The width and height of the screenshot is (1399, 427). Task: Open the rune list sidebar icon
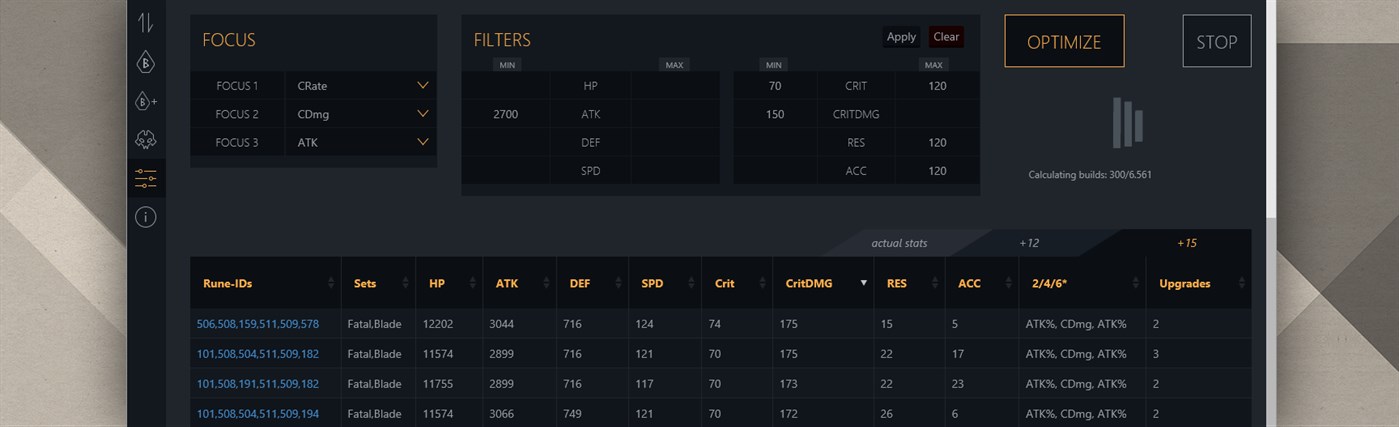click(x=146, y=62)
